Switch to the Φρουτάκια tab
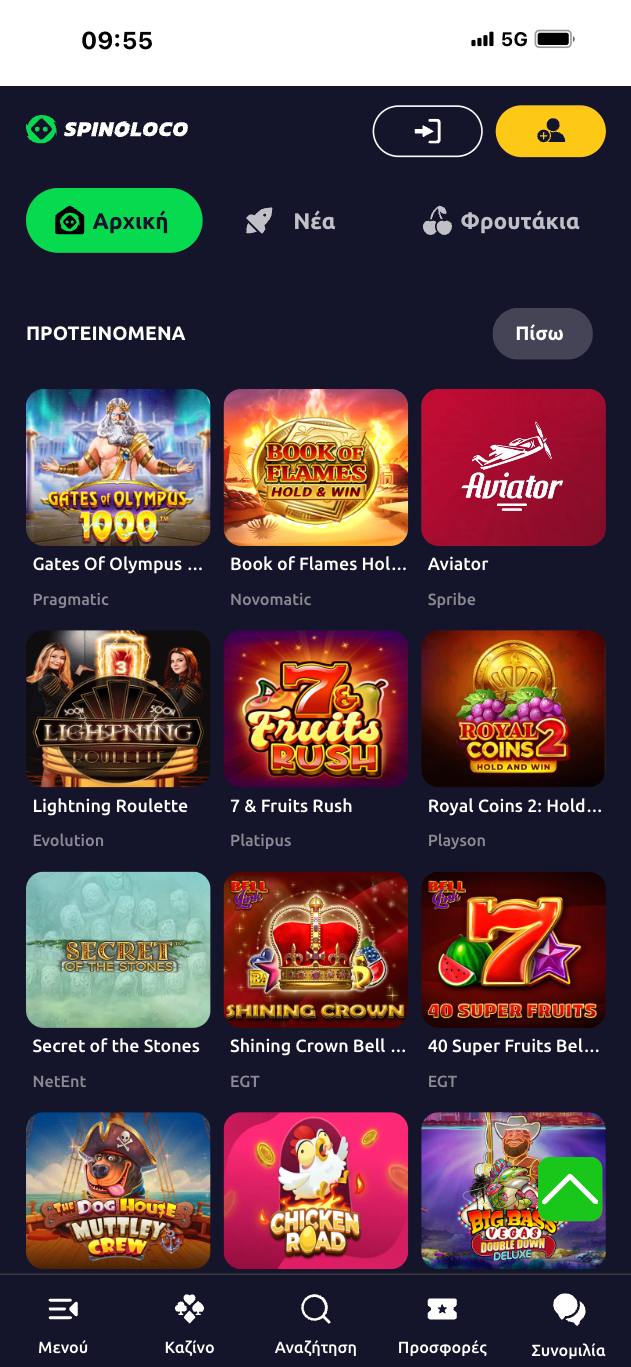This screenshot has width=631, height=1367. [x=501, y=221]
